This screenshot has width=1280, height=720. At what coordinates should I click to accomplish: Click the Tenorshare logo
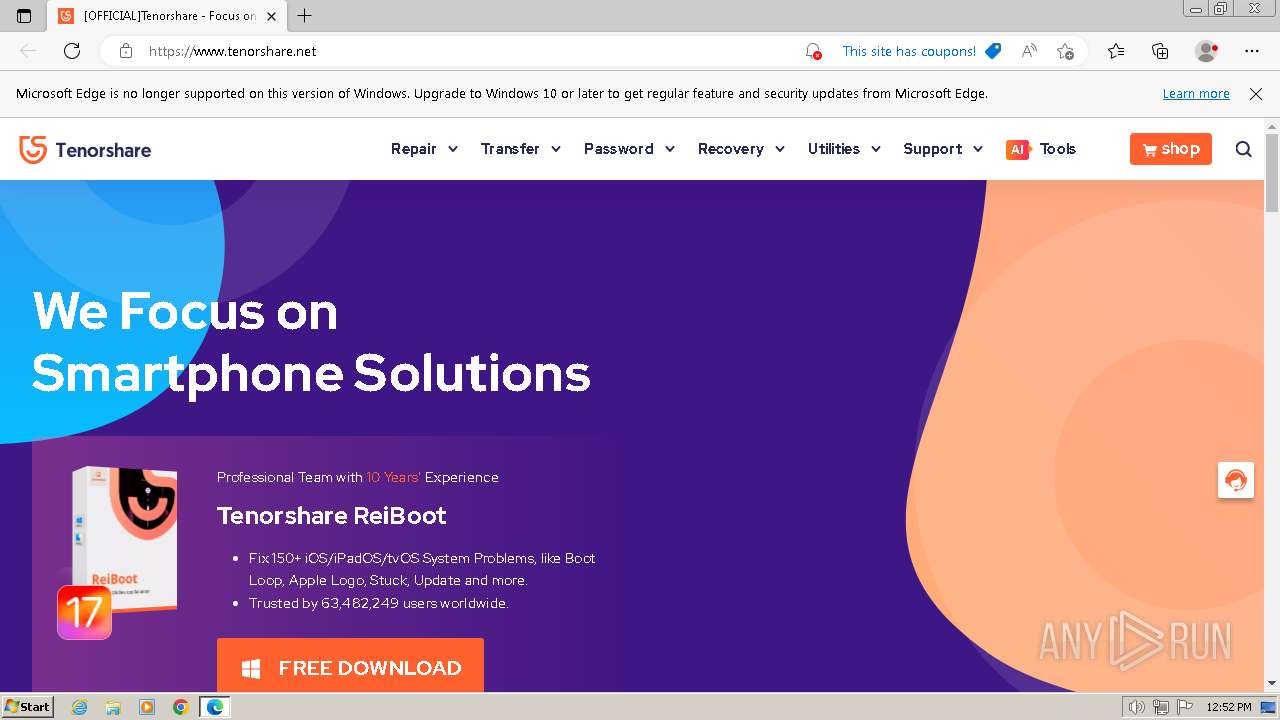click(85, 150)
